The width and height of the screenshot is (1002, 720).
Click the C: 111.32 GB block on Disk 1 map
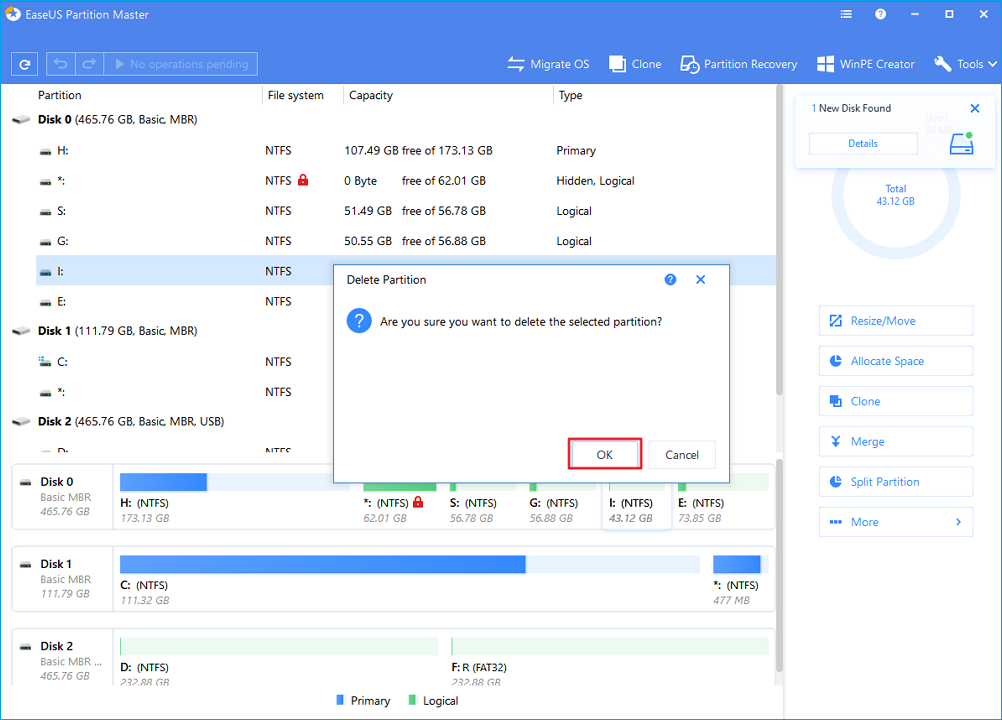[x=410, y=580]
